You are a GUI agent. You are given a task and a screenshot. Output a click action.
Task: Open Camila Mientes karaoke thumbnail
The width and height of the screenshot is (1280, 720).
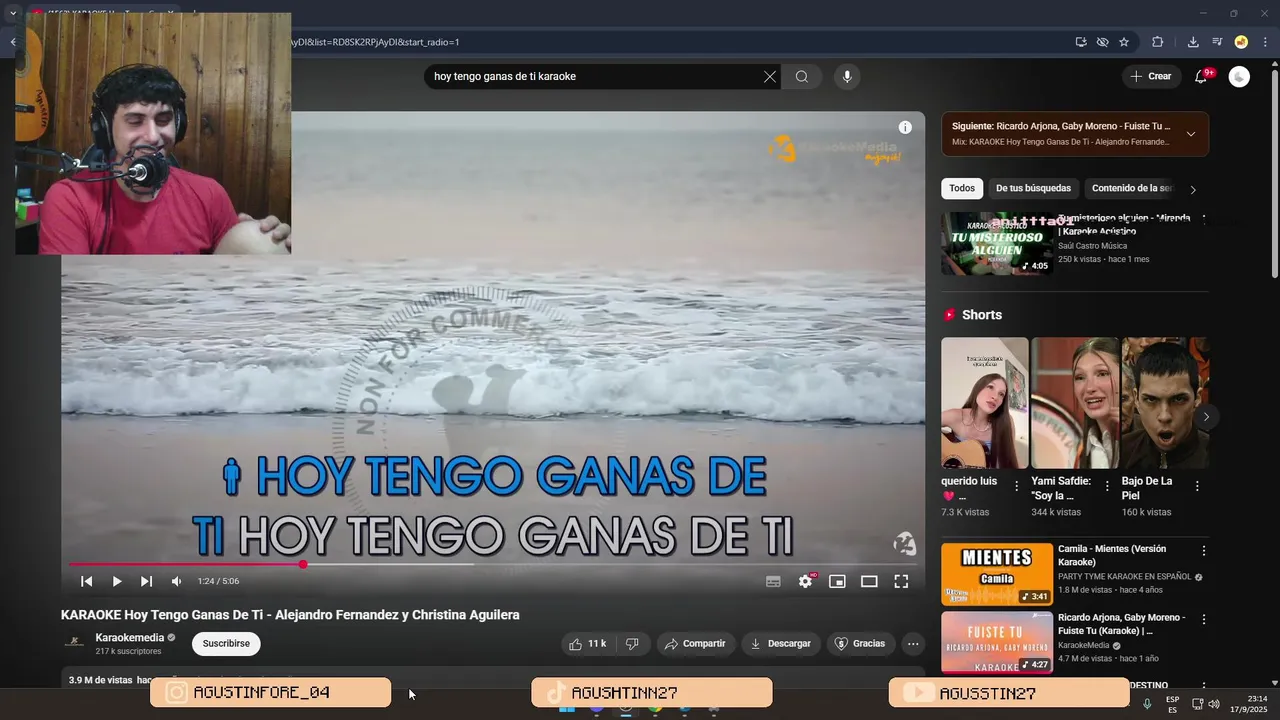click(x=997, y=574)
